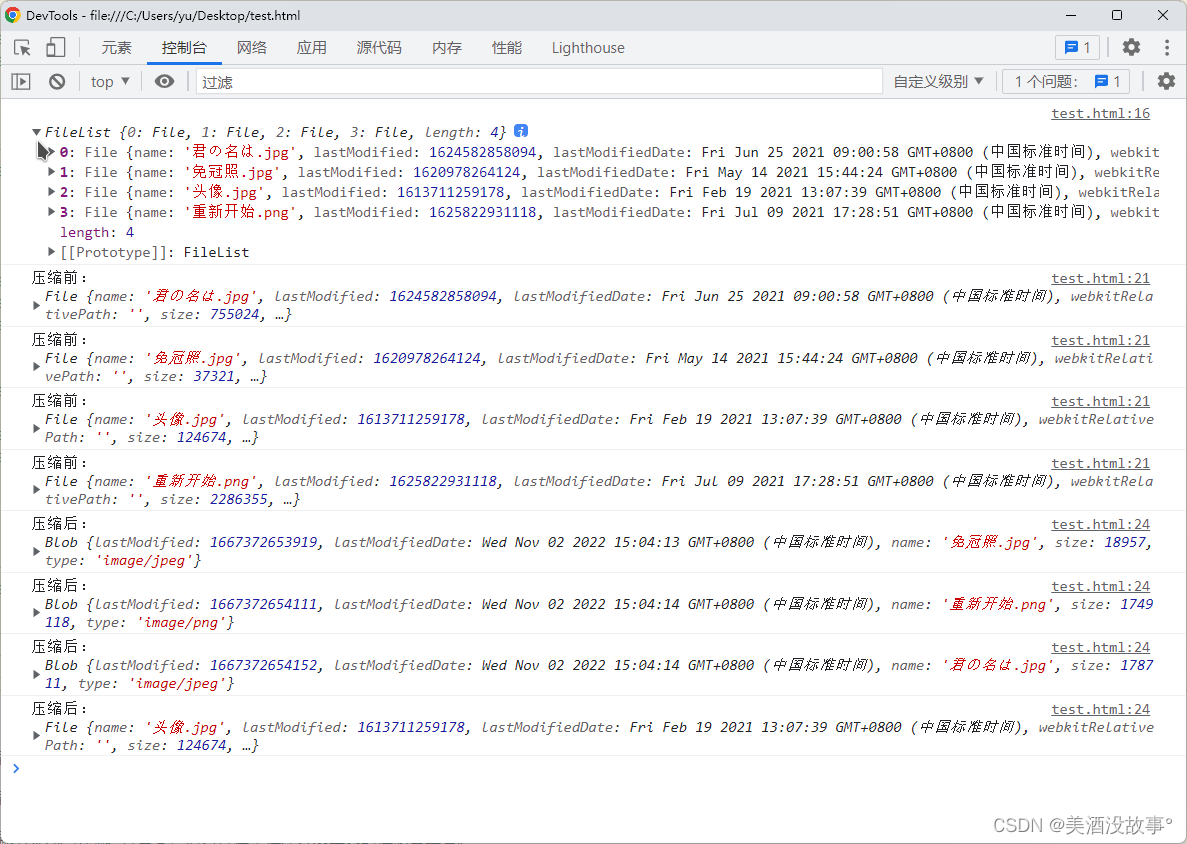Minimize the DevTools window

(1071, 15)
